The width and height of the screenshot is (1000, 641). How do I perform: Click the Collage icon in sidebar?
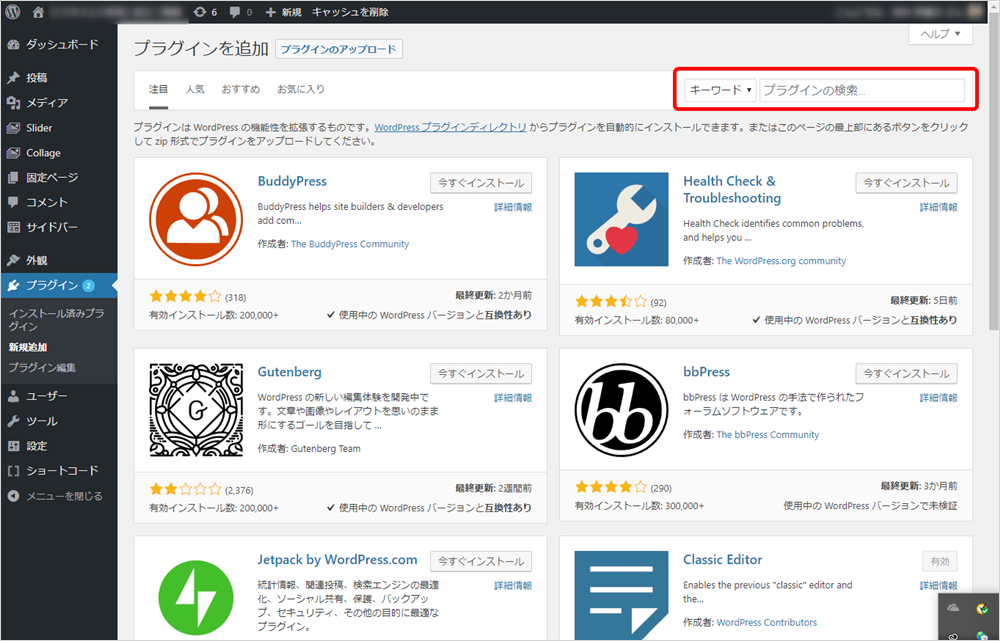13,152
